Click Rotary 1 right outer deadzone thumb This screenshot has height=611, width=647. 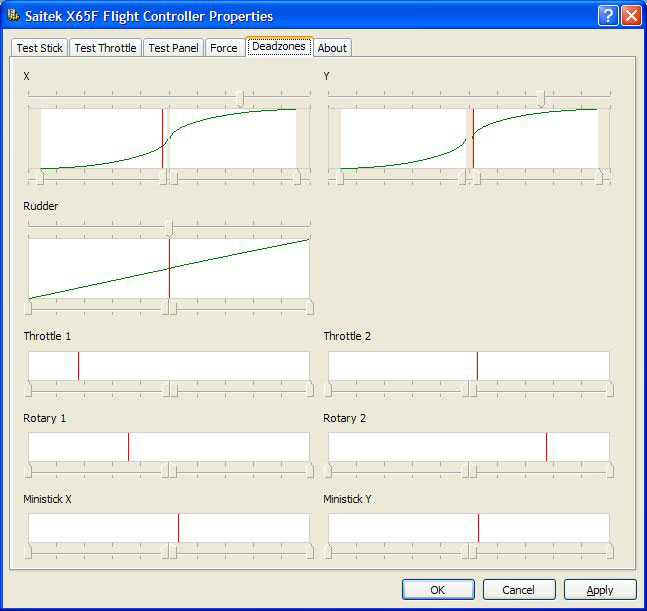310,470
